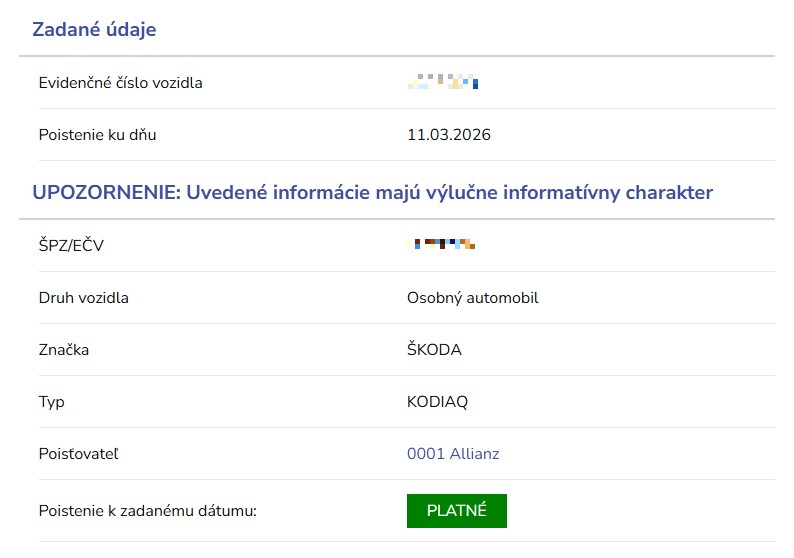The image size is (794, 558).
Task: Click the date 11.03.2026
Action: (x=449, y=135)
